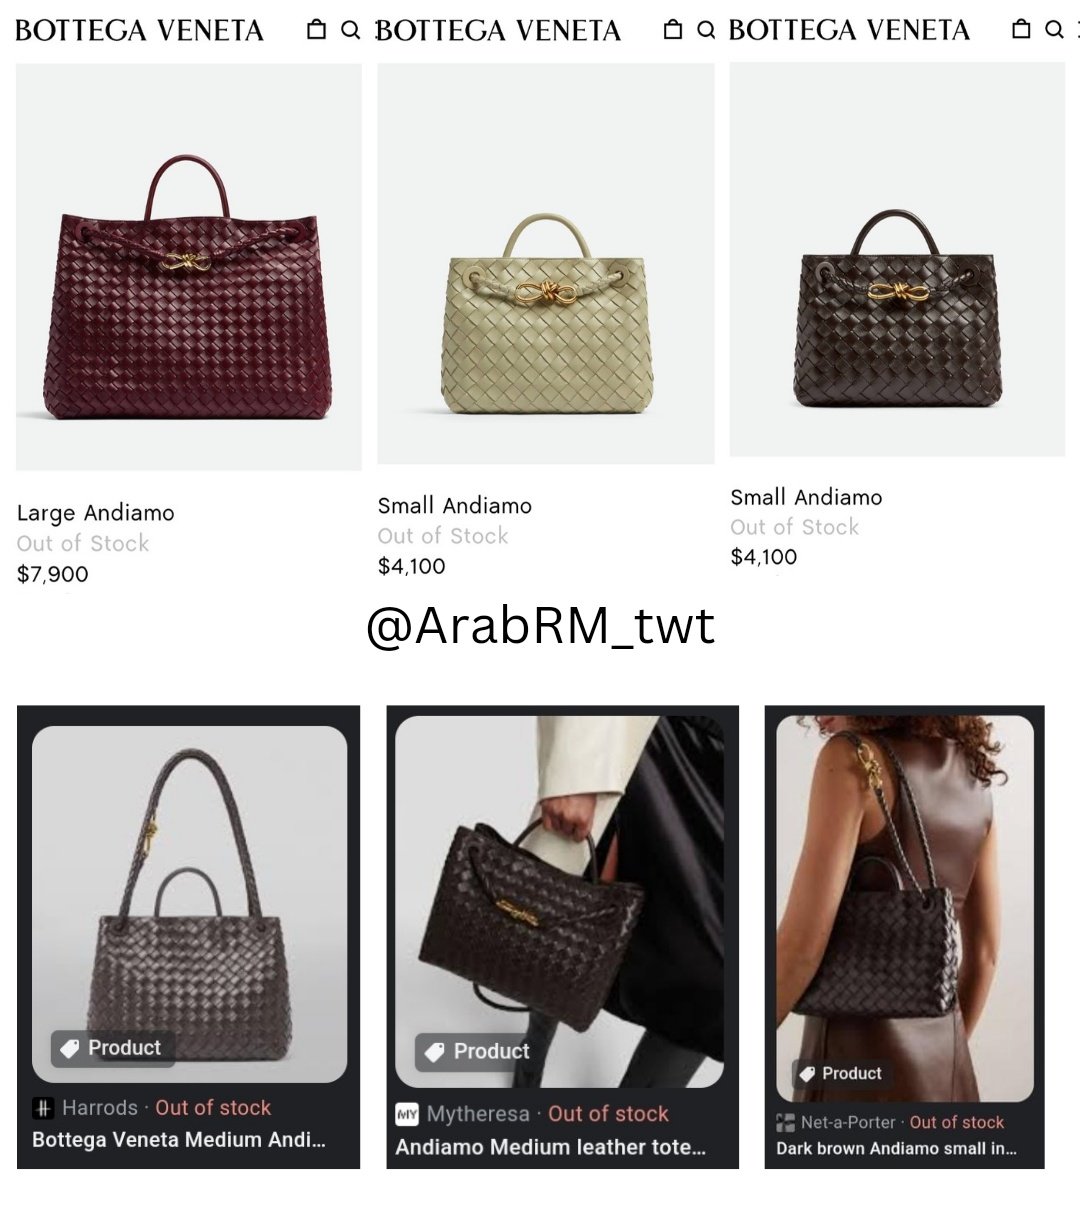Open the shopping bag icon in first header
This screenshot has height=1213, width=1080.
click(316, 30)
